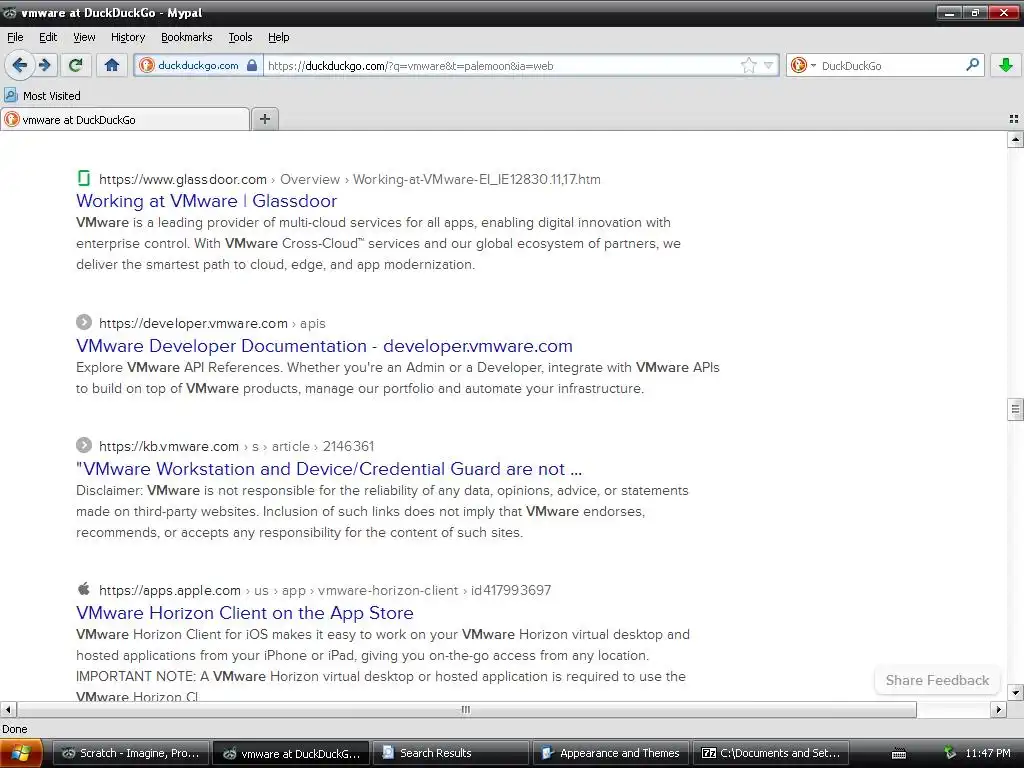Open Working at VMware Glassdoor result
This screenshot has width=1024, height=768.
[x=206, y=200]
